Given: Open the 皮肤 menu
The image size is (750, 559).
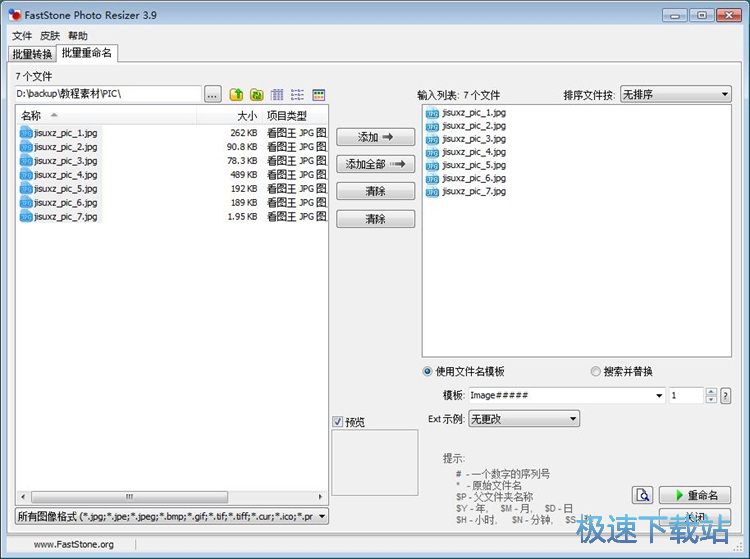Looking at the screenshot, I should [50, 36].
